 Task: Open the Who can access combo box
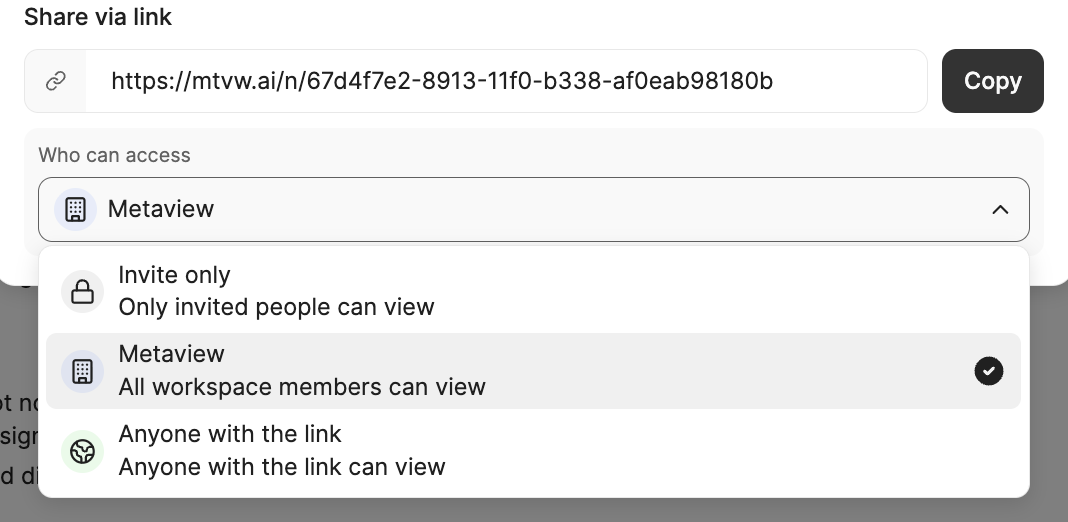point(533,209)
